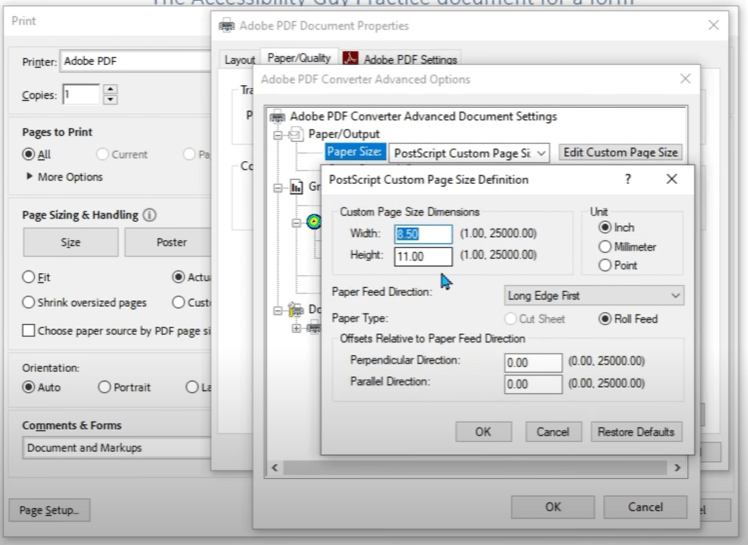Open the Paper Size dropdown
748x545 pixels.
pyautogui.click(x=469, y=153)
